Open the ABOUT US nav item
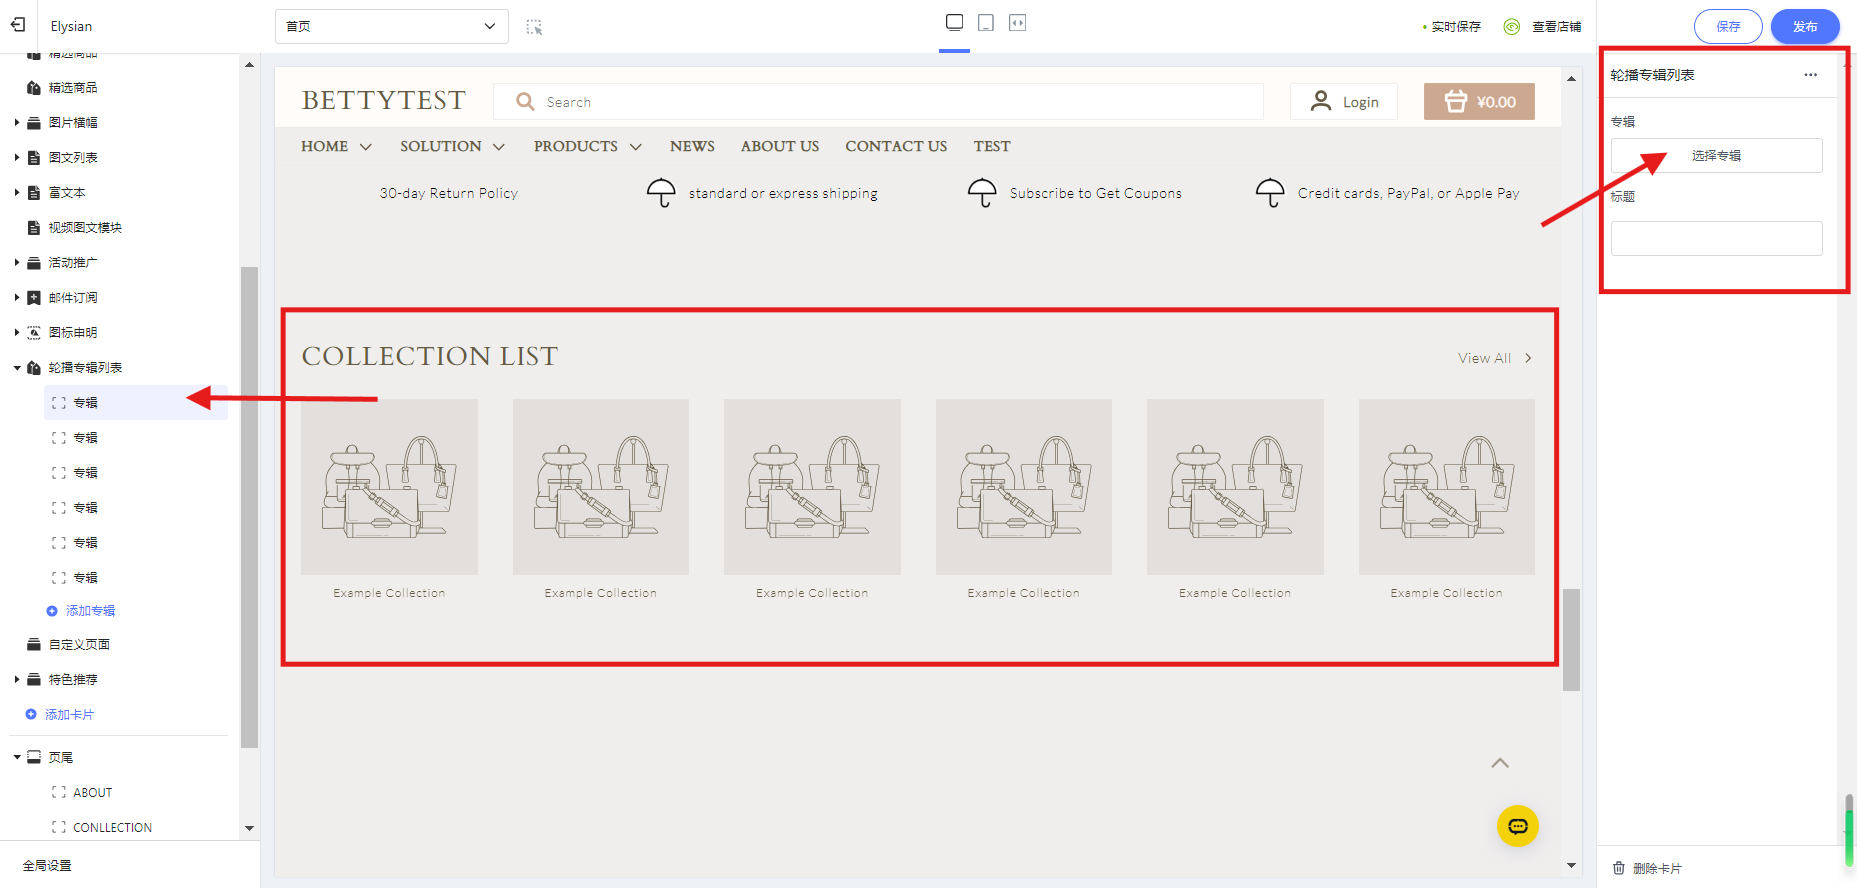 pyautogui.click(x=779, y=146)
